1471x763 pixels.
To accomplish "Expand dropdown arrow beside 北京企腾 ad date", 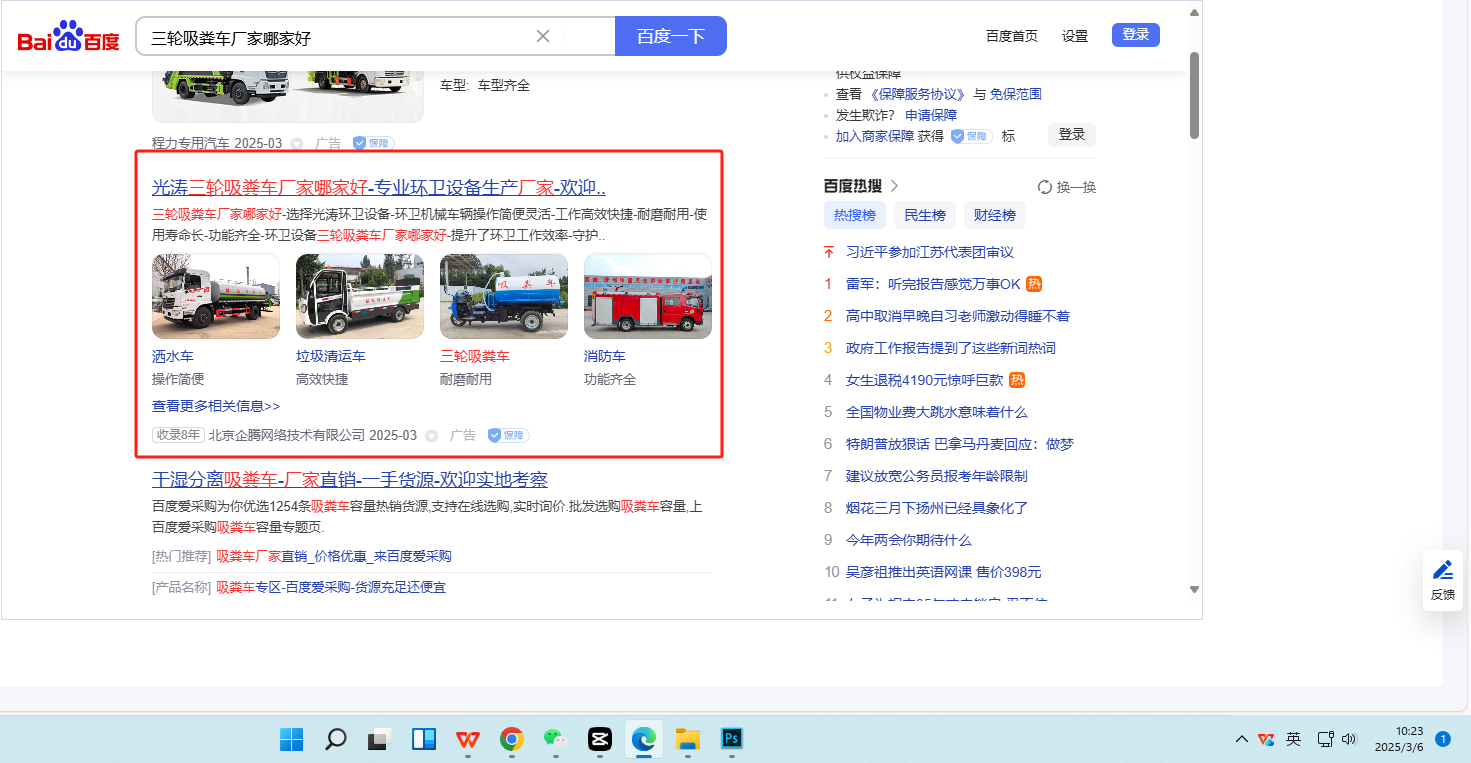I will (x=432, y=436).
